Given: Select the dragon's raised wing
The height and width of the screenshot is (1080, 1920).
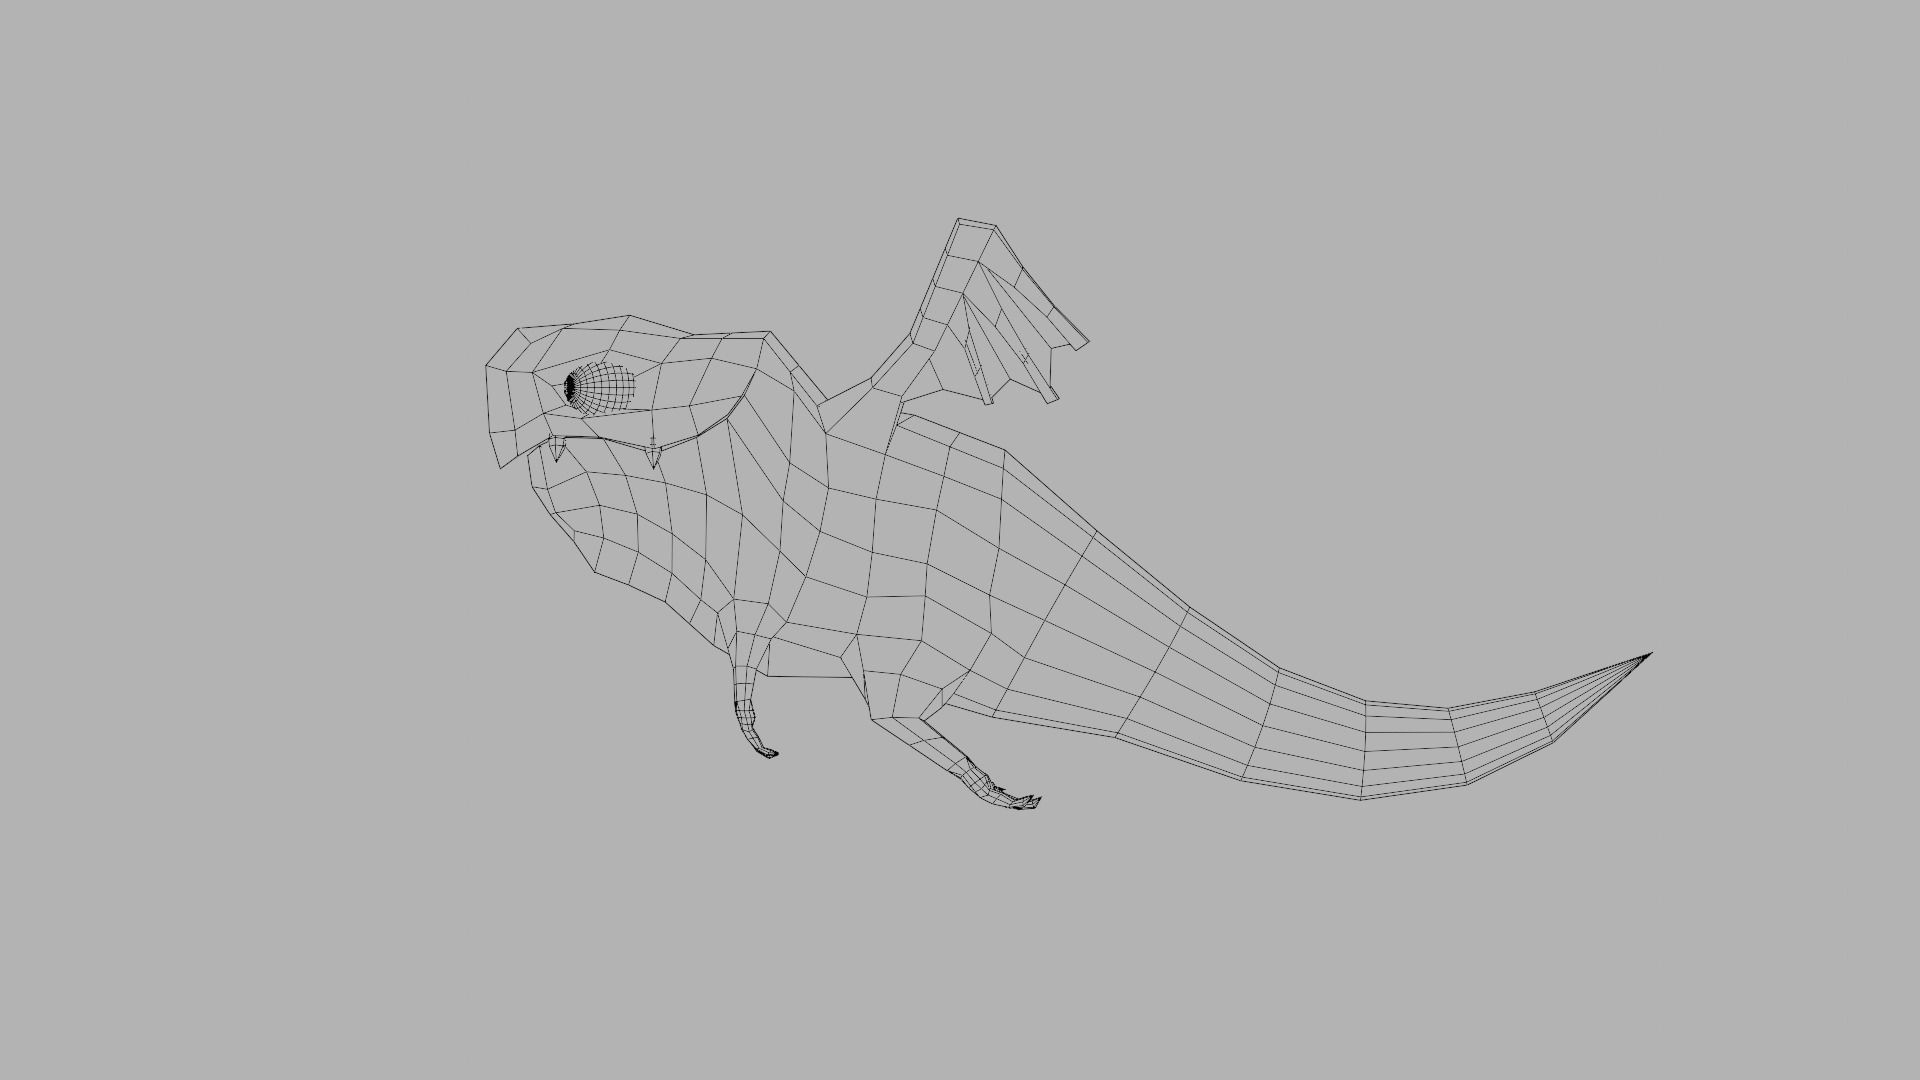Looking at the screenshot, I should point(955,325).
